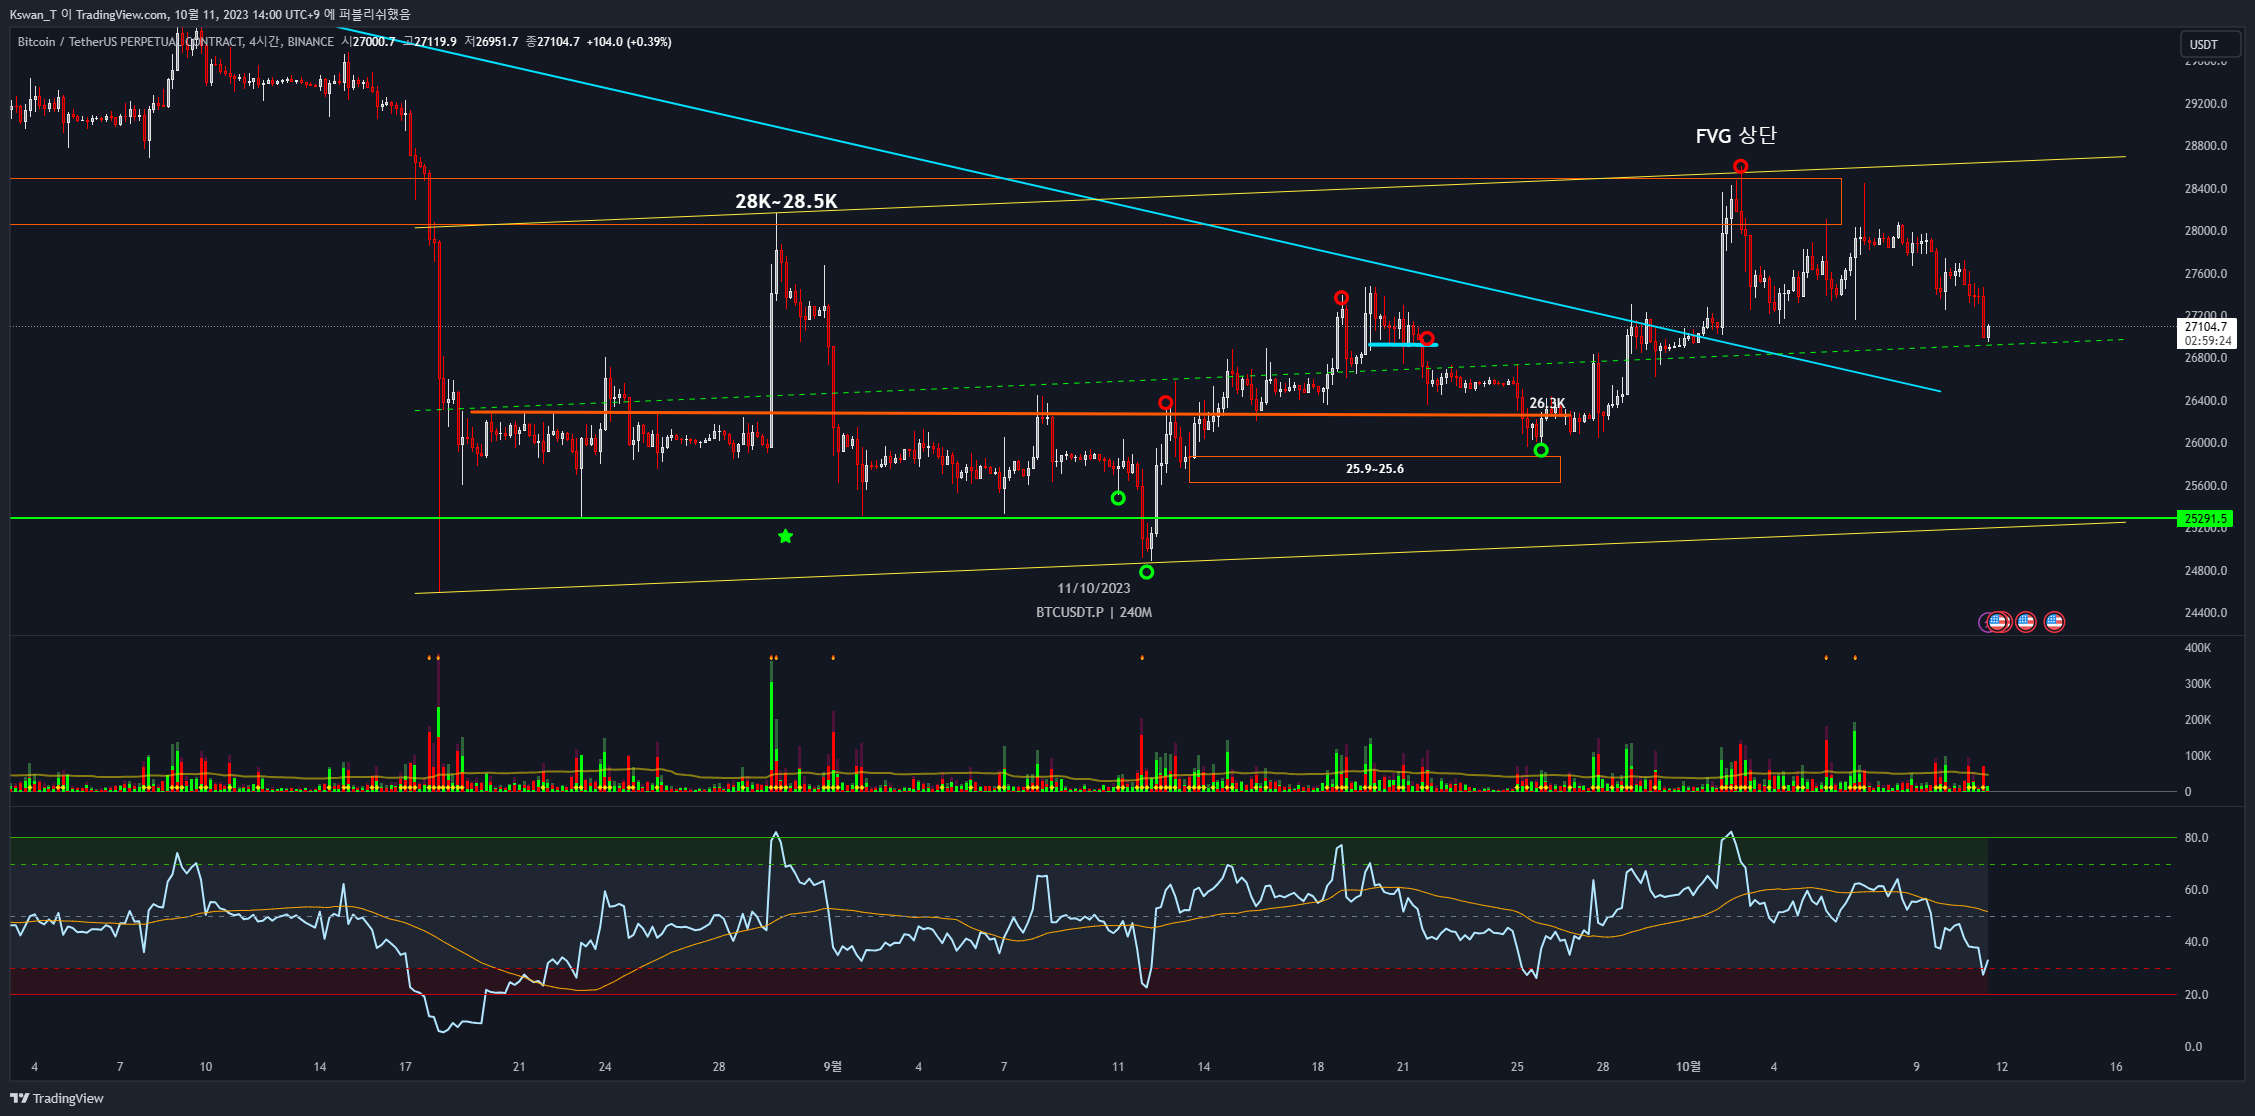Click the '17' date label on time axis
The width and height of the screenshot is (2255, 1116).
click(405, 1066)
